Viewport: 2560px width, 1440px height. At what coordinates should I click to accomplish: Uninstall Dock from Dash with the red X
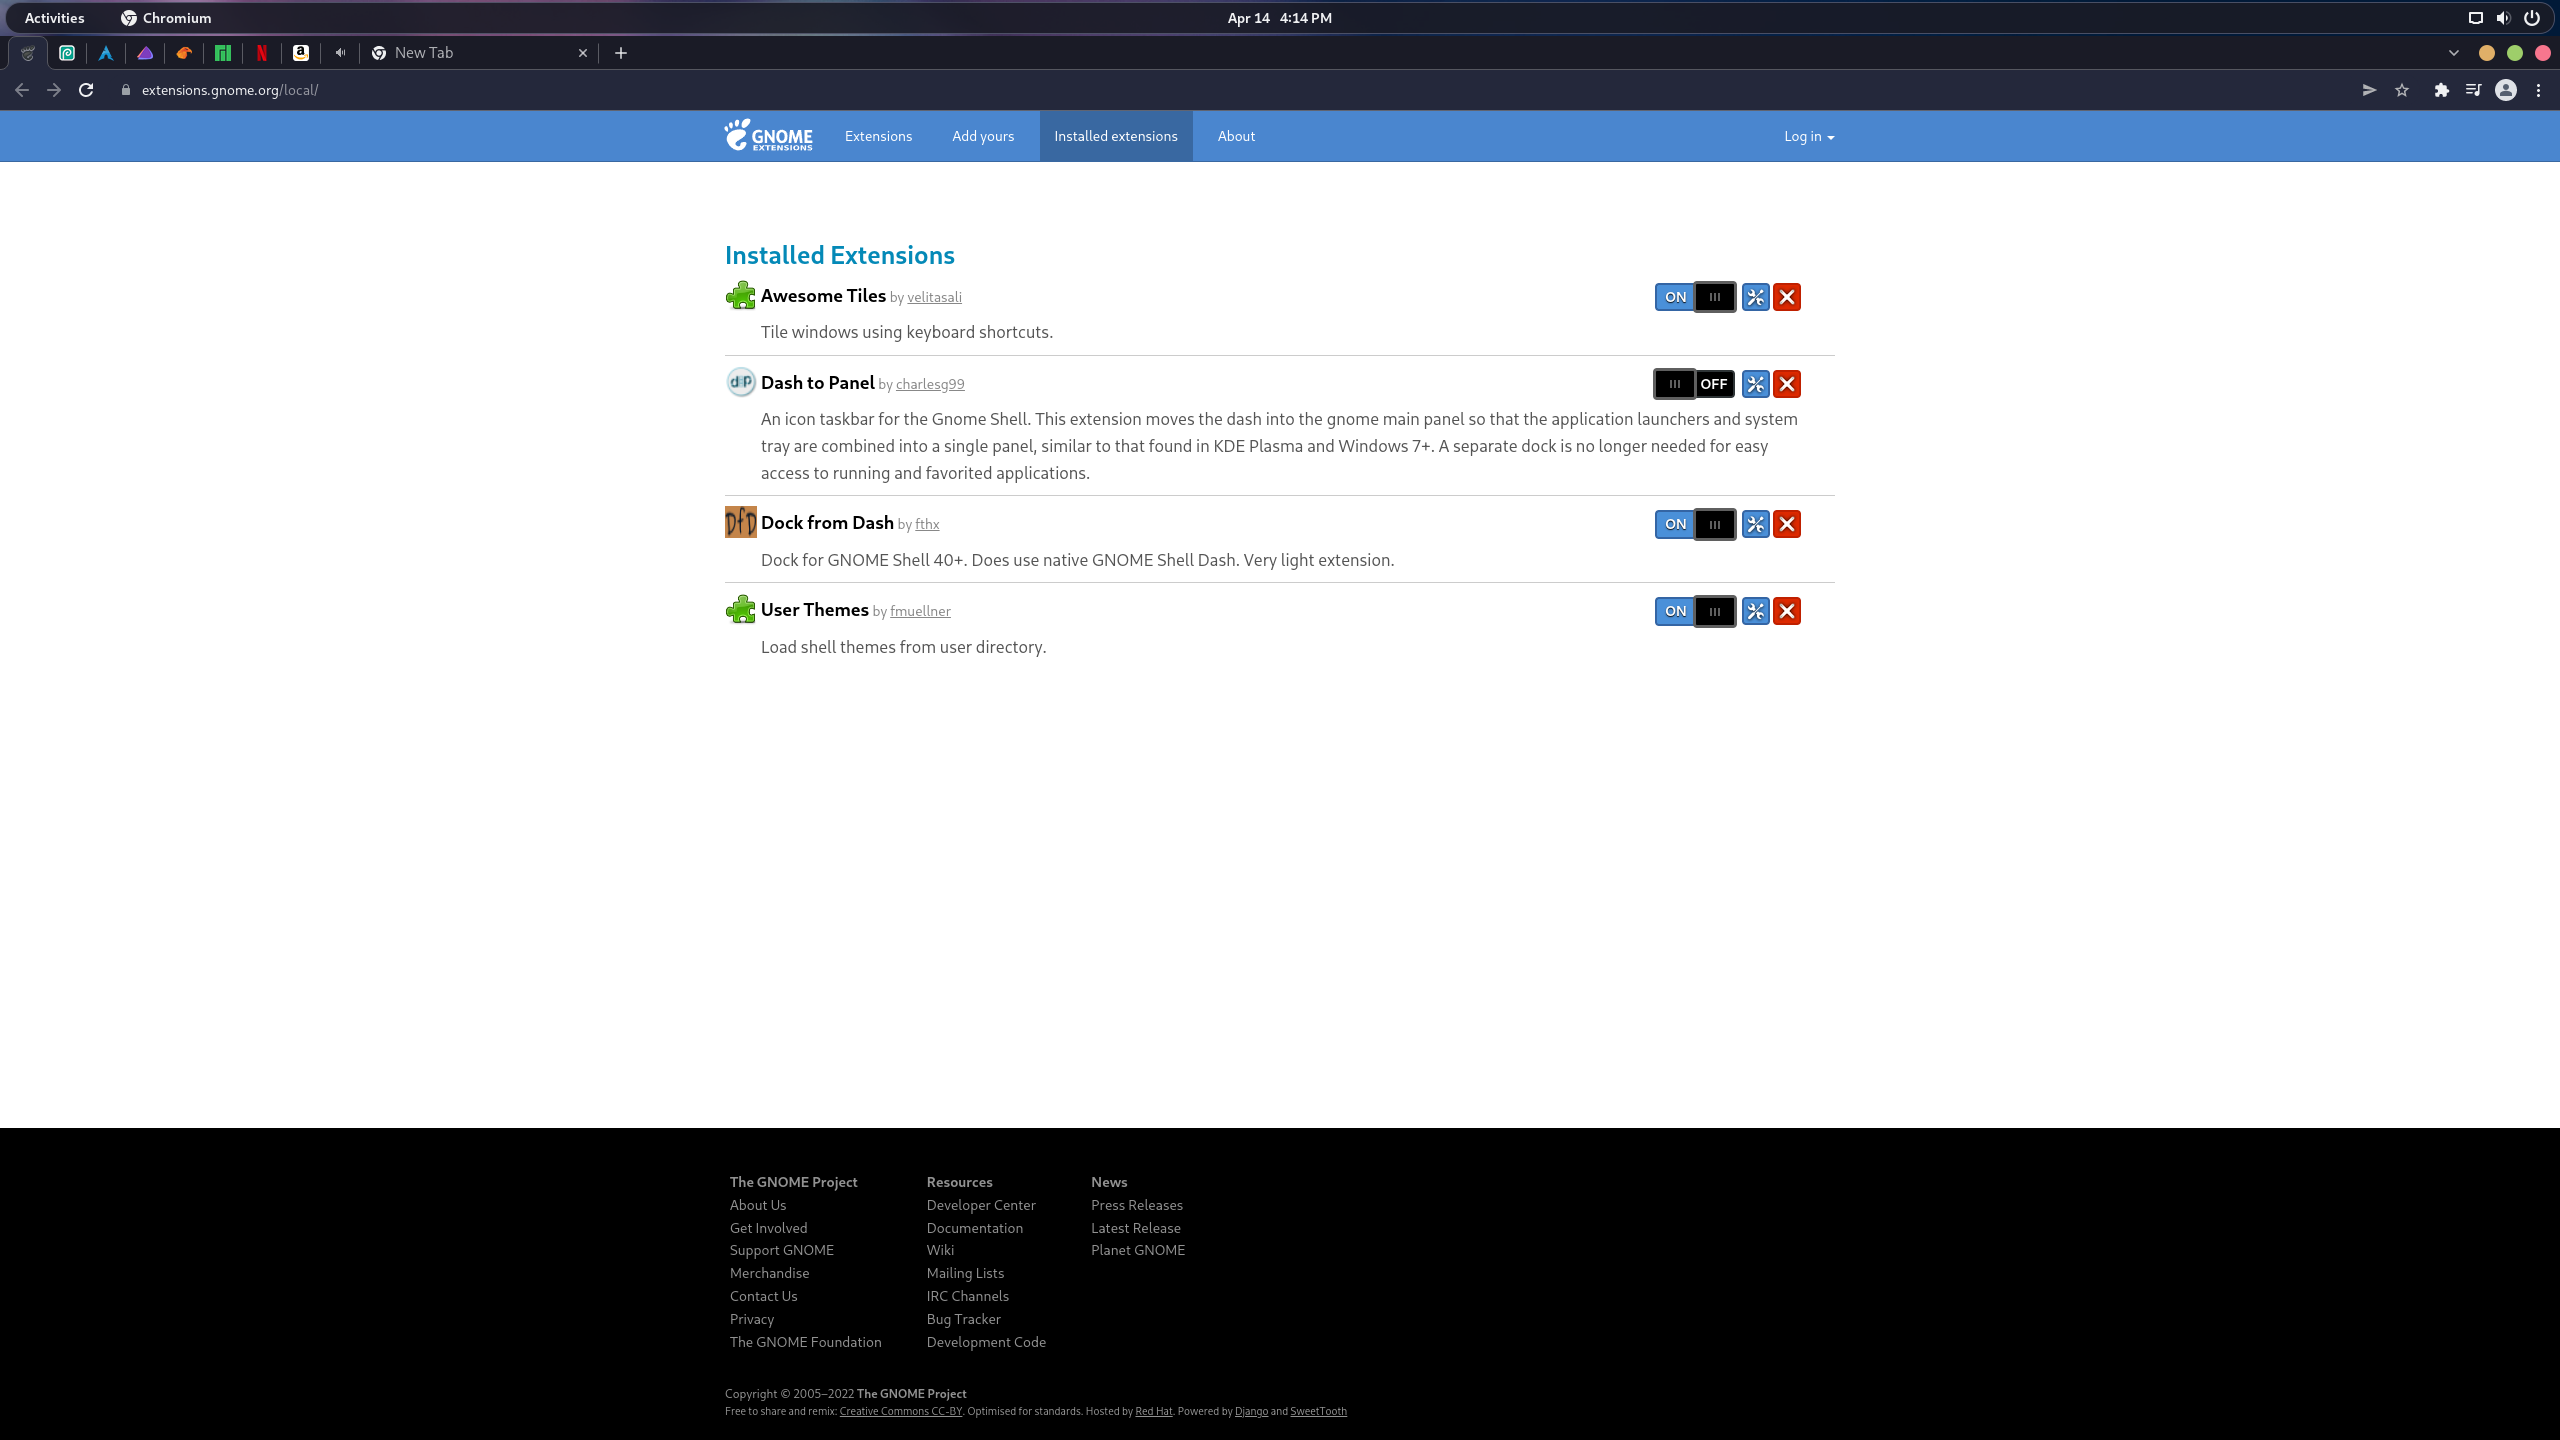click(x=1787, y=524)
